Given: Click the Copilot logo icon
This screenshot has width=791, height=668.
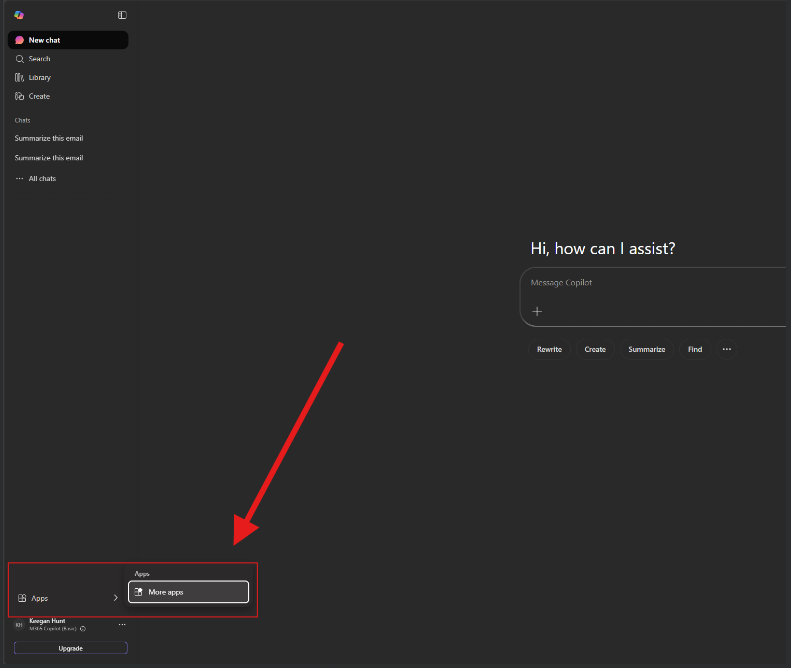Looking at the screenshot, I should pos(19,15).
